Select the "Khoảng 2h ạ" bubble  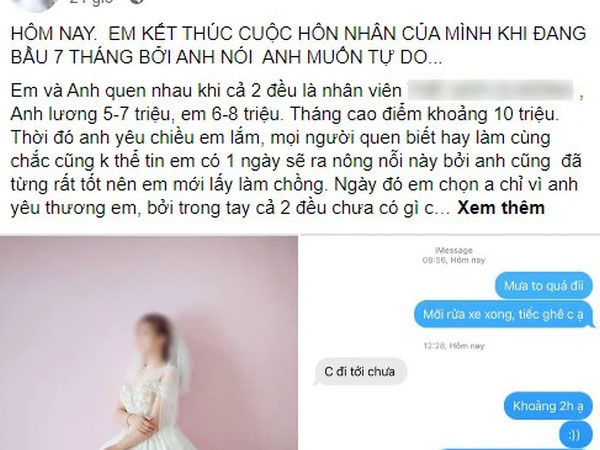point(548,406)
